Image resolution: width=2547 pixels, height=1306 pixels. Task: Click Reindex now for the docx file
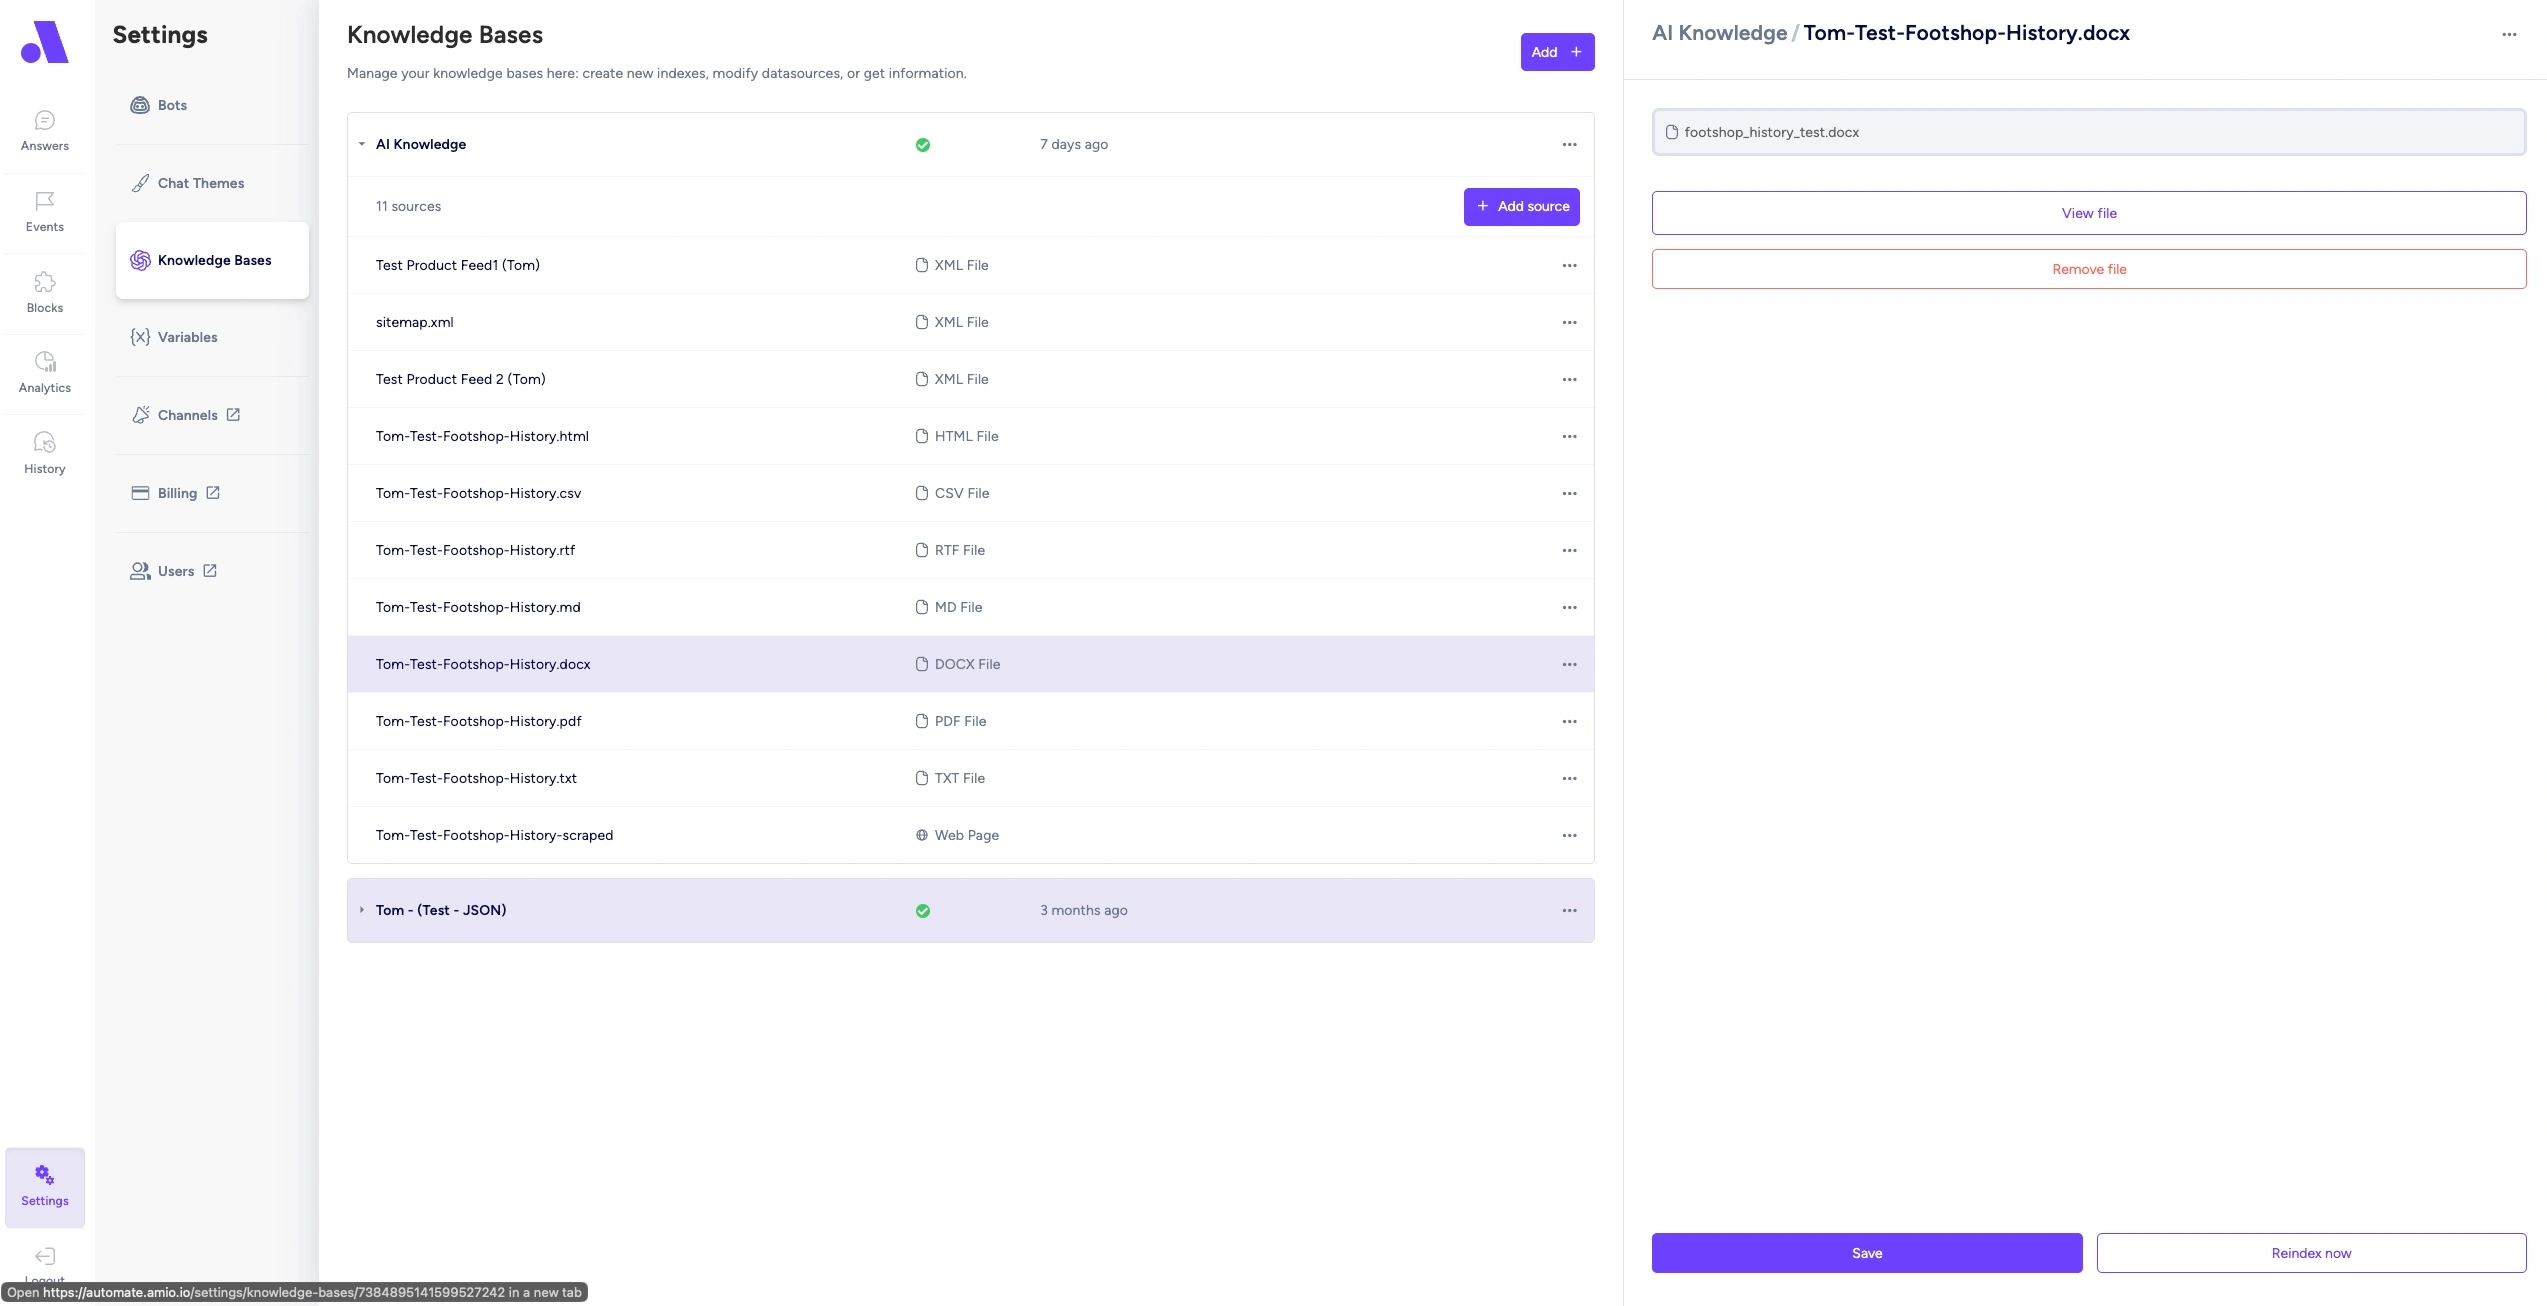2310,1253
